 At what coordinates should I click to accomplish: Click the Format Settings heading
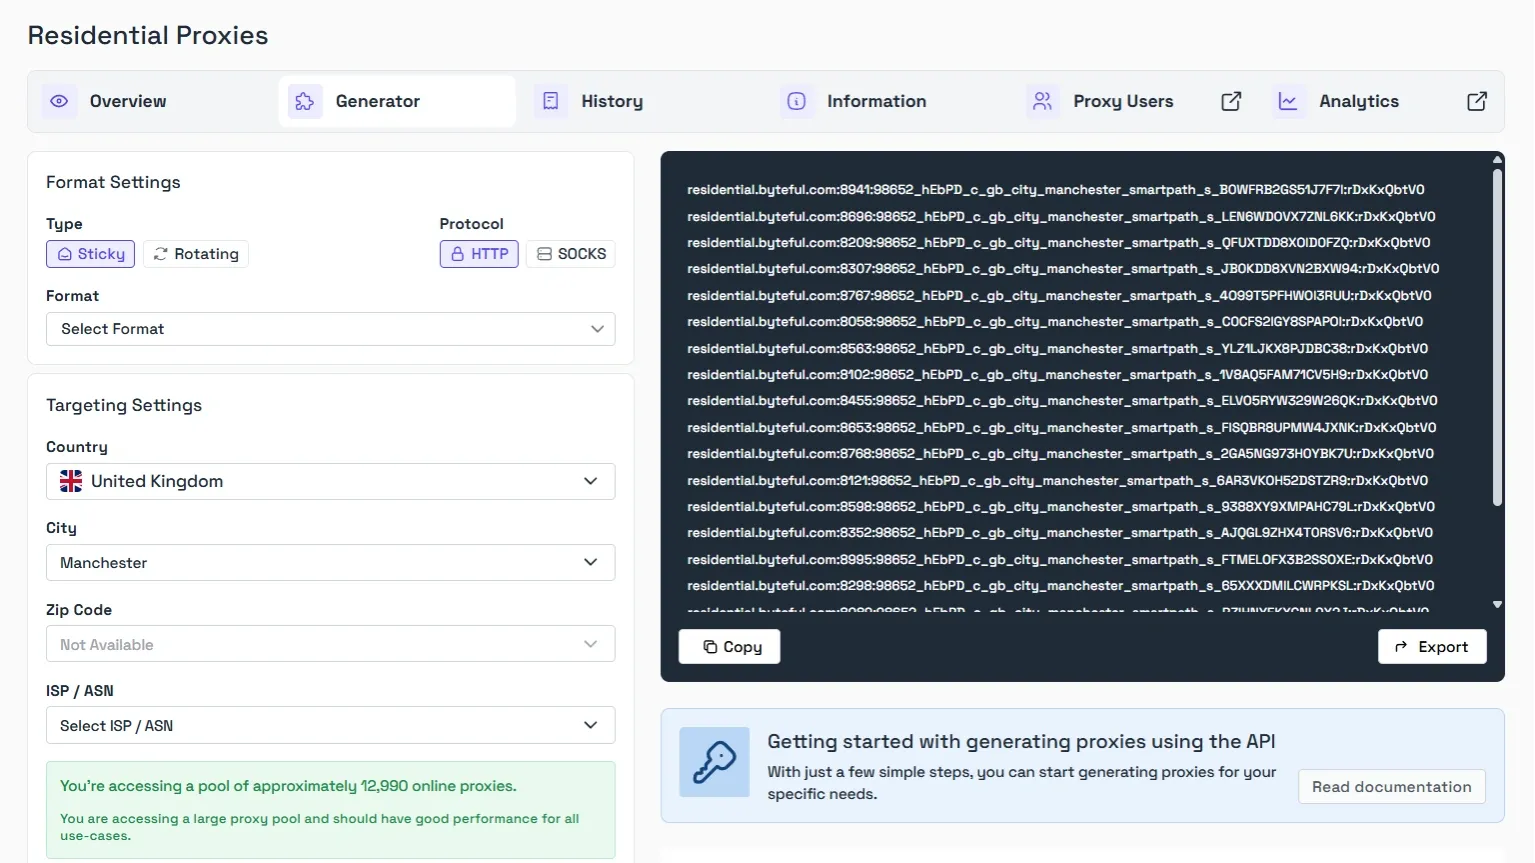click(113, 182)
